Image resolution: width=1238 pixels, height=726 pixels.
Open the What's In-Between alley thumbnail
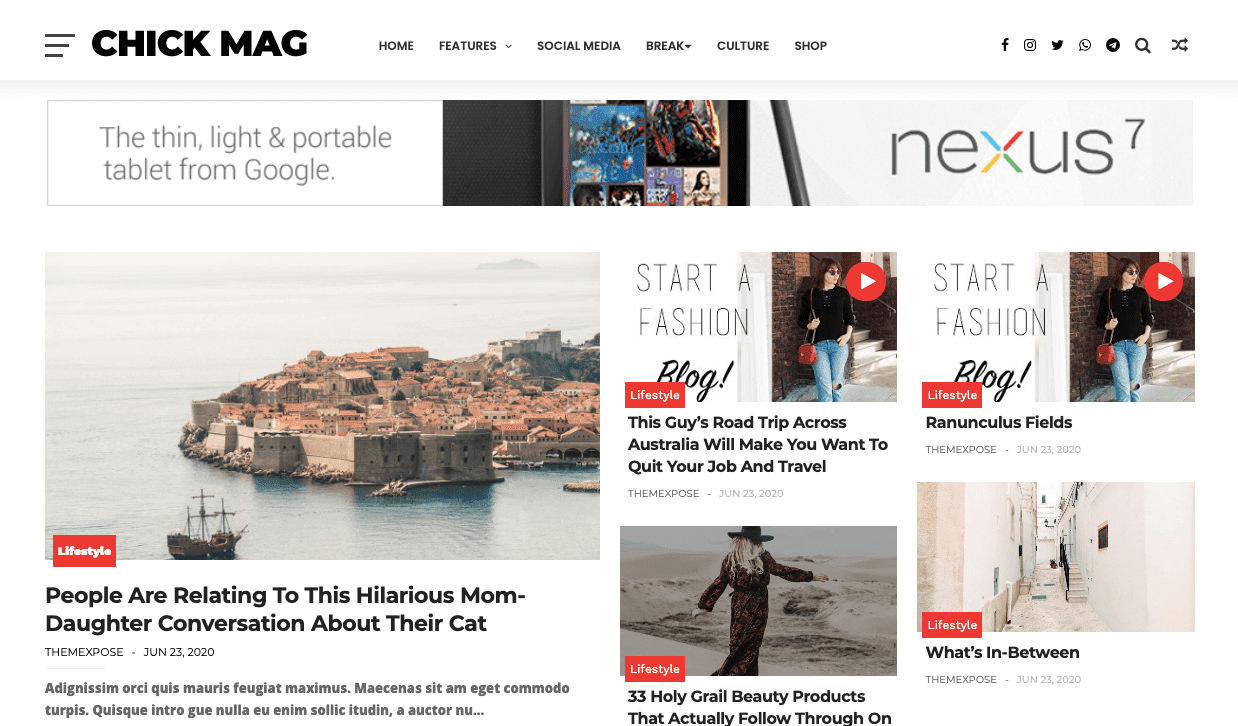click(1056, 557)
